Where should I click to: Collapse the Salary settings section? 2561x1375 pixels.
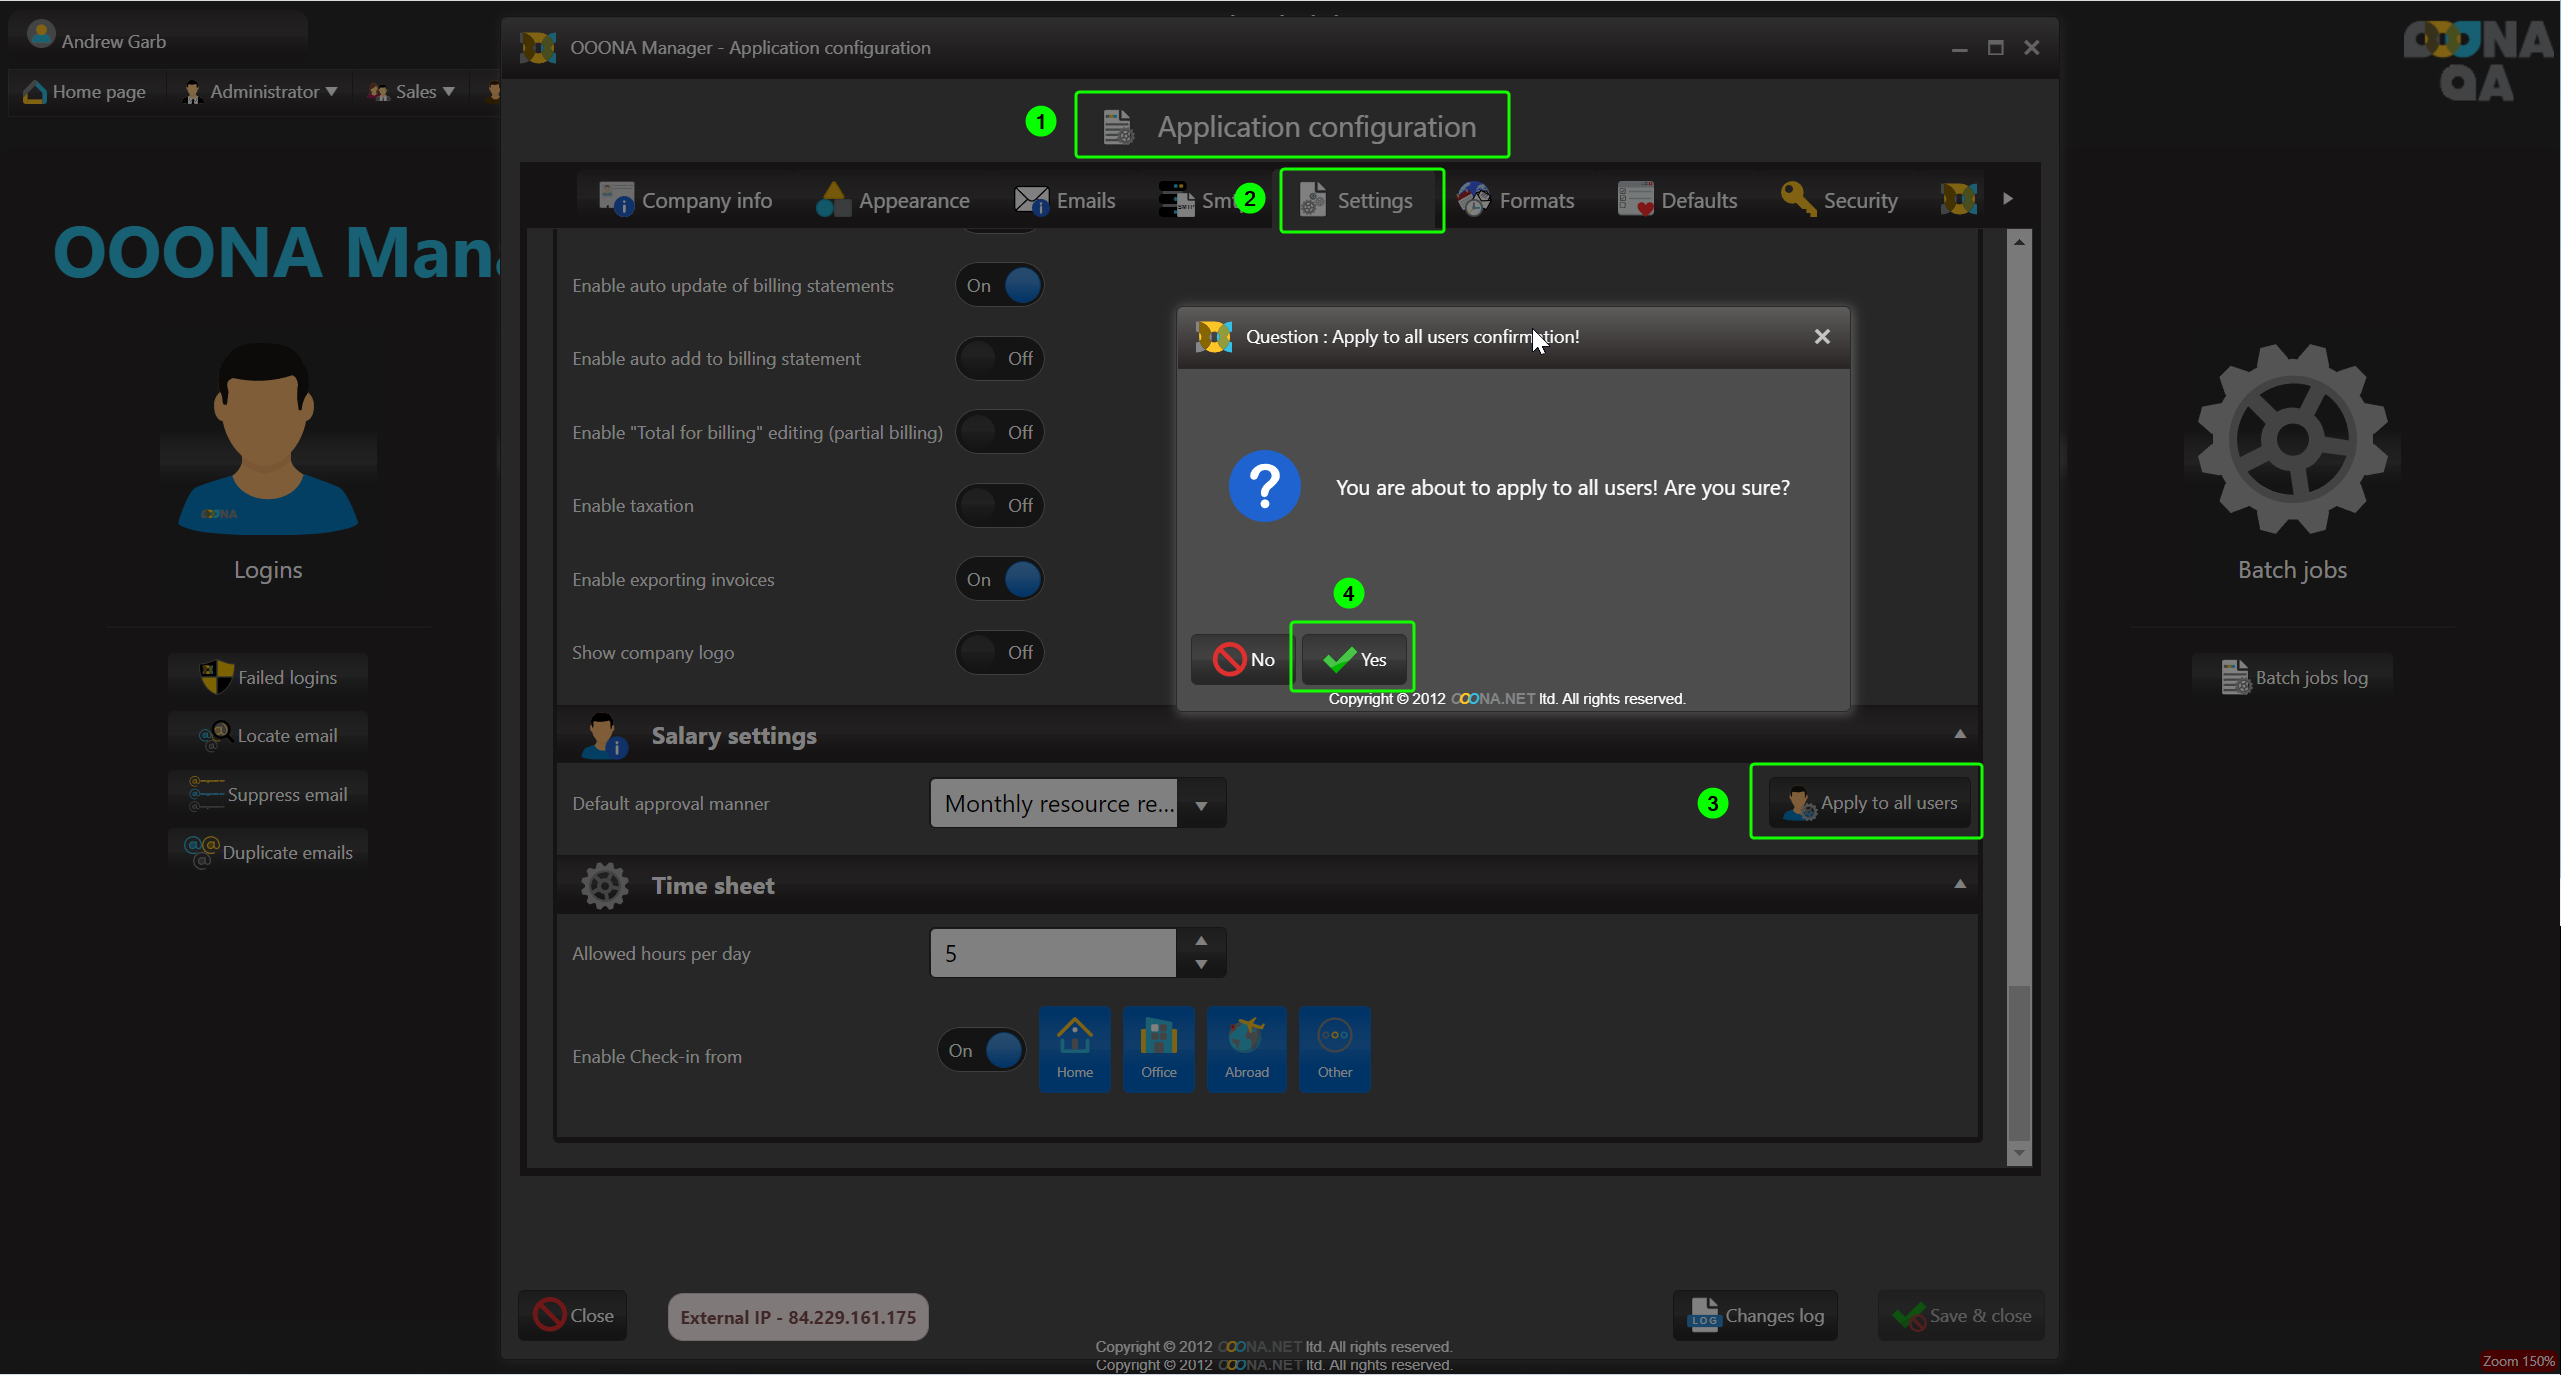coord(1959,735)
